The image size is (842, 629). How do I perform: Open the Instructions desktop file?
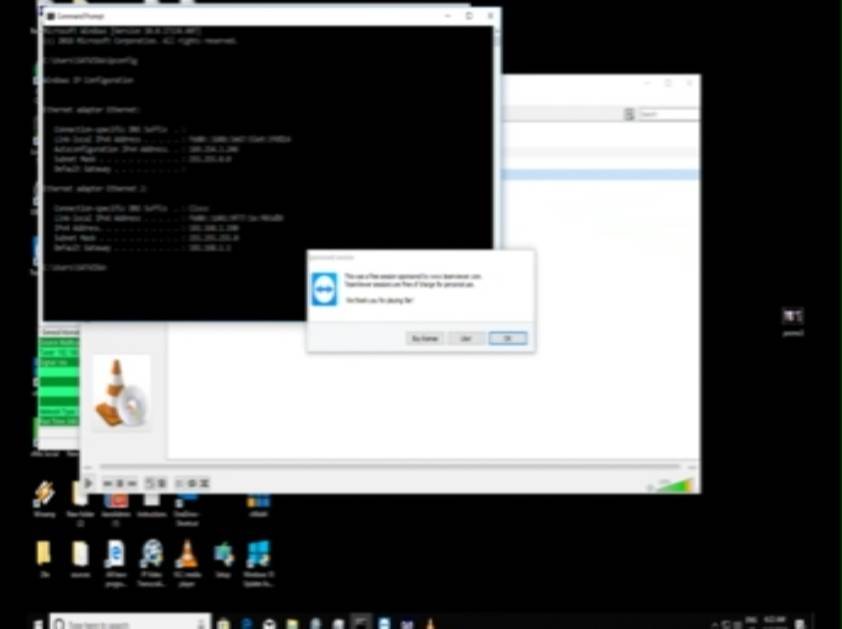[151, 505]
